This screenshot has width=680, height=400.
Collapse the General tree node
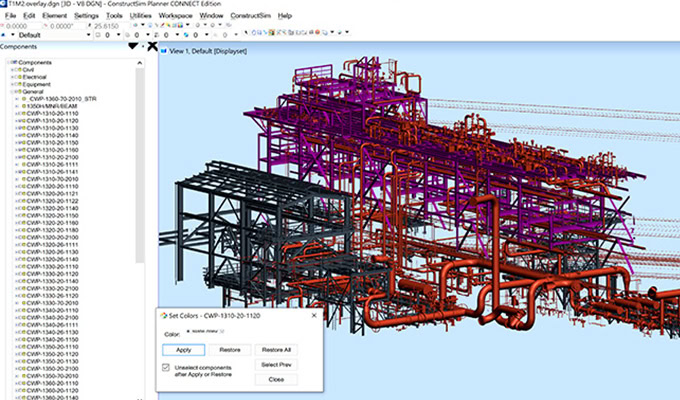[x=11, y=92]
